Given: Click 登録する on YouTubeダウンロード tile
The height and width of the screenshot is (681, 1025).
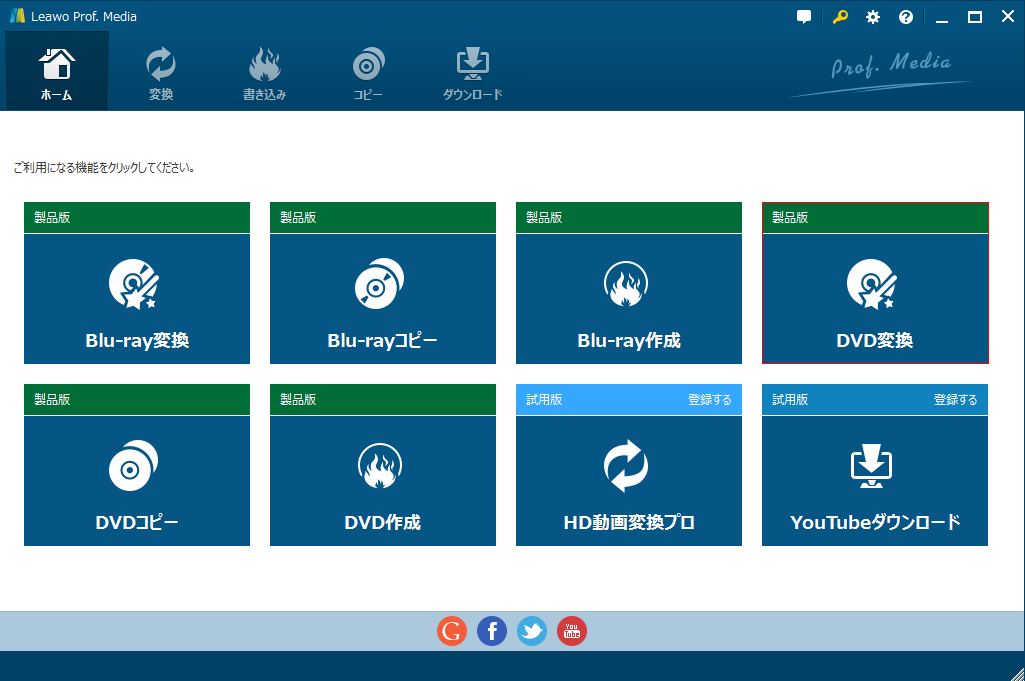Looking at the screenshot, I should (955, 400).
